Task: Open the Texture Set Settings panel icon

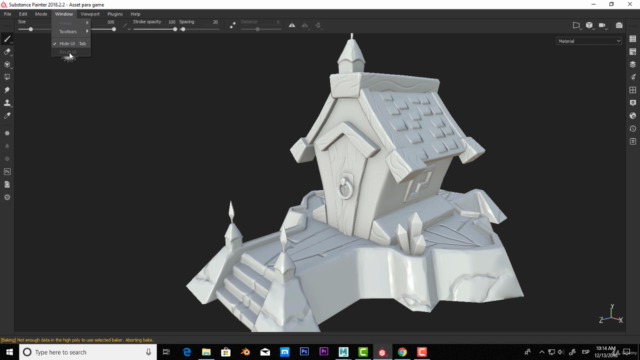Action: click(x=633, y=52)
